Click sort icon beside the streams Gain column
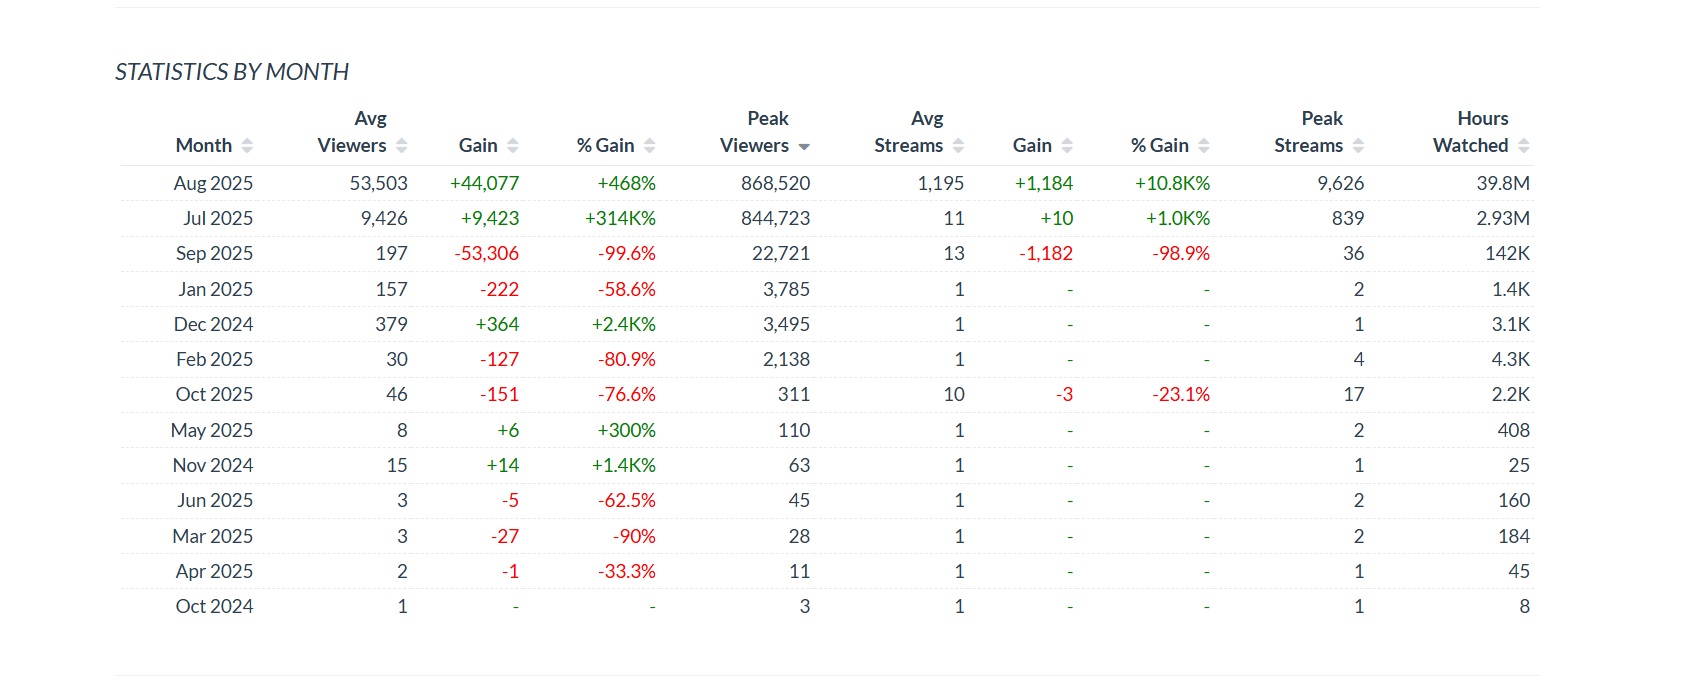1691x691 pixels. pyautogui.click(x=1067, y=146)
